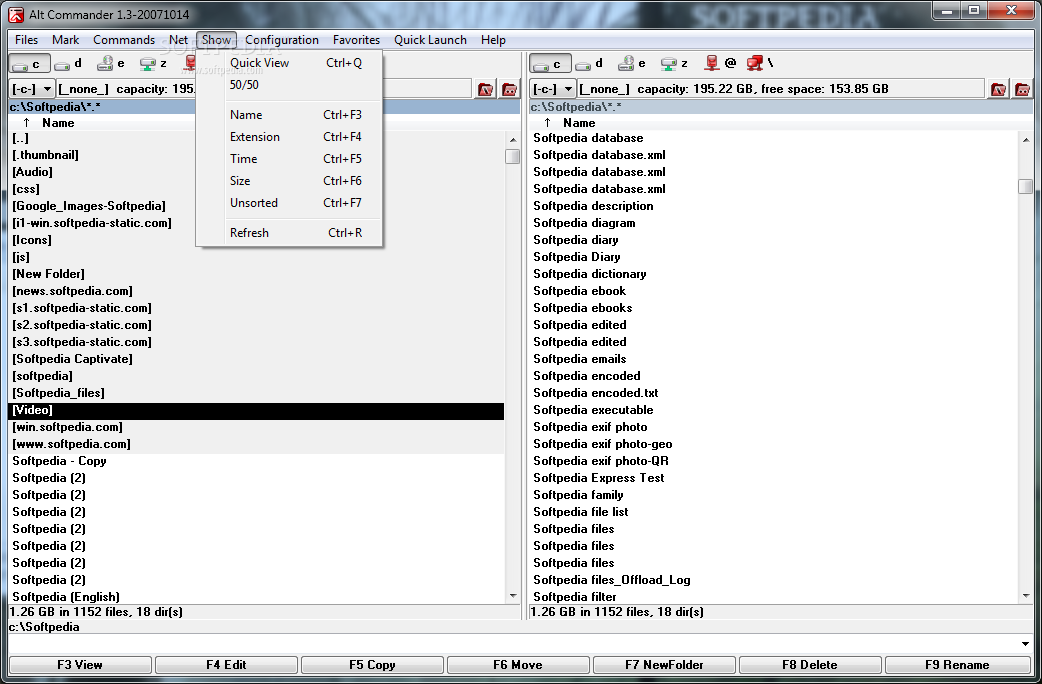Click the F9 Rename button
1042x684 pixels.
(x=957, y=665)
